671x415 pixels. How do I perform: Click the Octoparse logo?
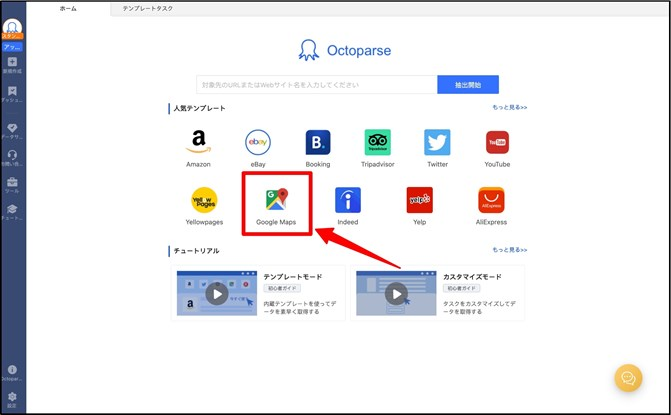[x=345, y=50]
